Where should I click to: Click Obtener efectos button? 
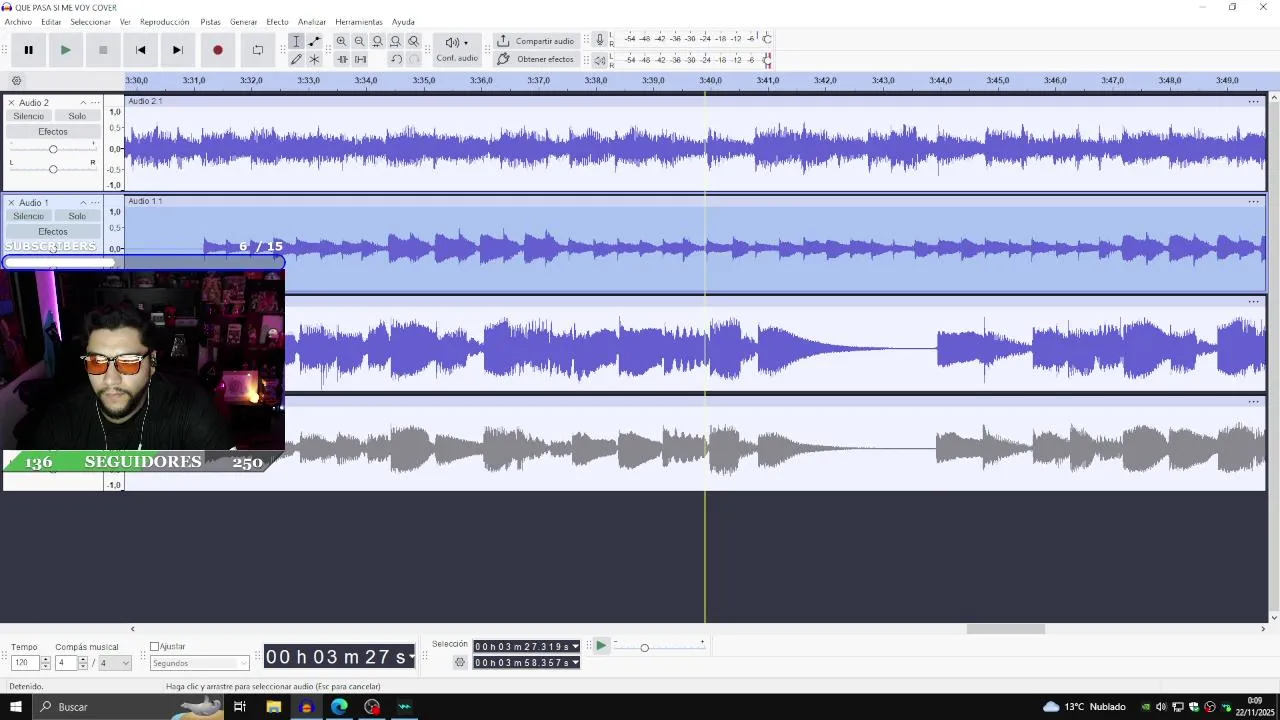click(x=536, y=59)
